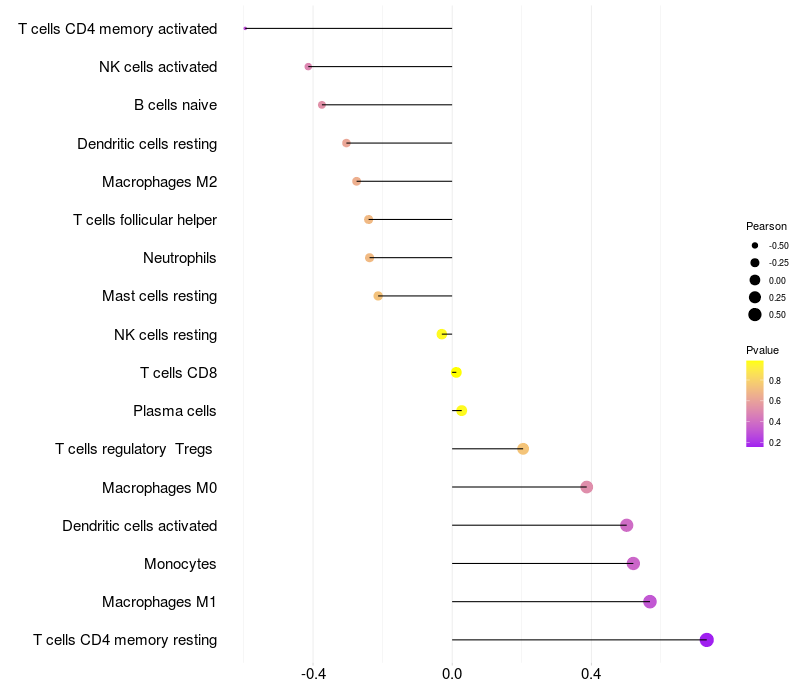800x700 pixels.
Task: Select the T cells regulatory Tregs dot
Action: [523, 449]
